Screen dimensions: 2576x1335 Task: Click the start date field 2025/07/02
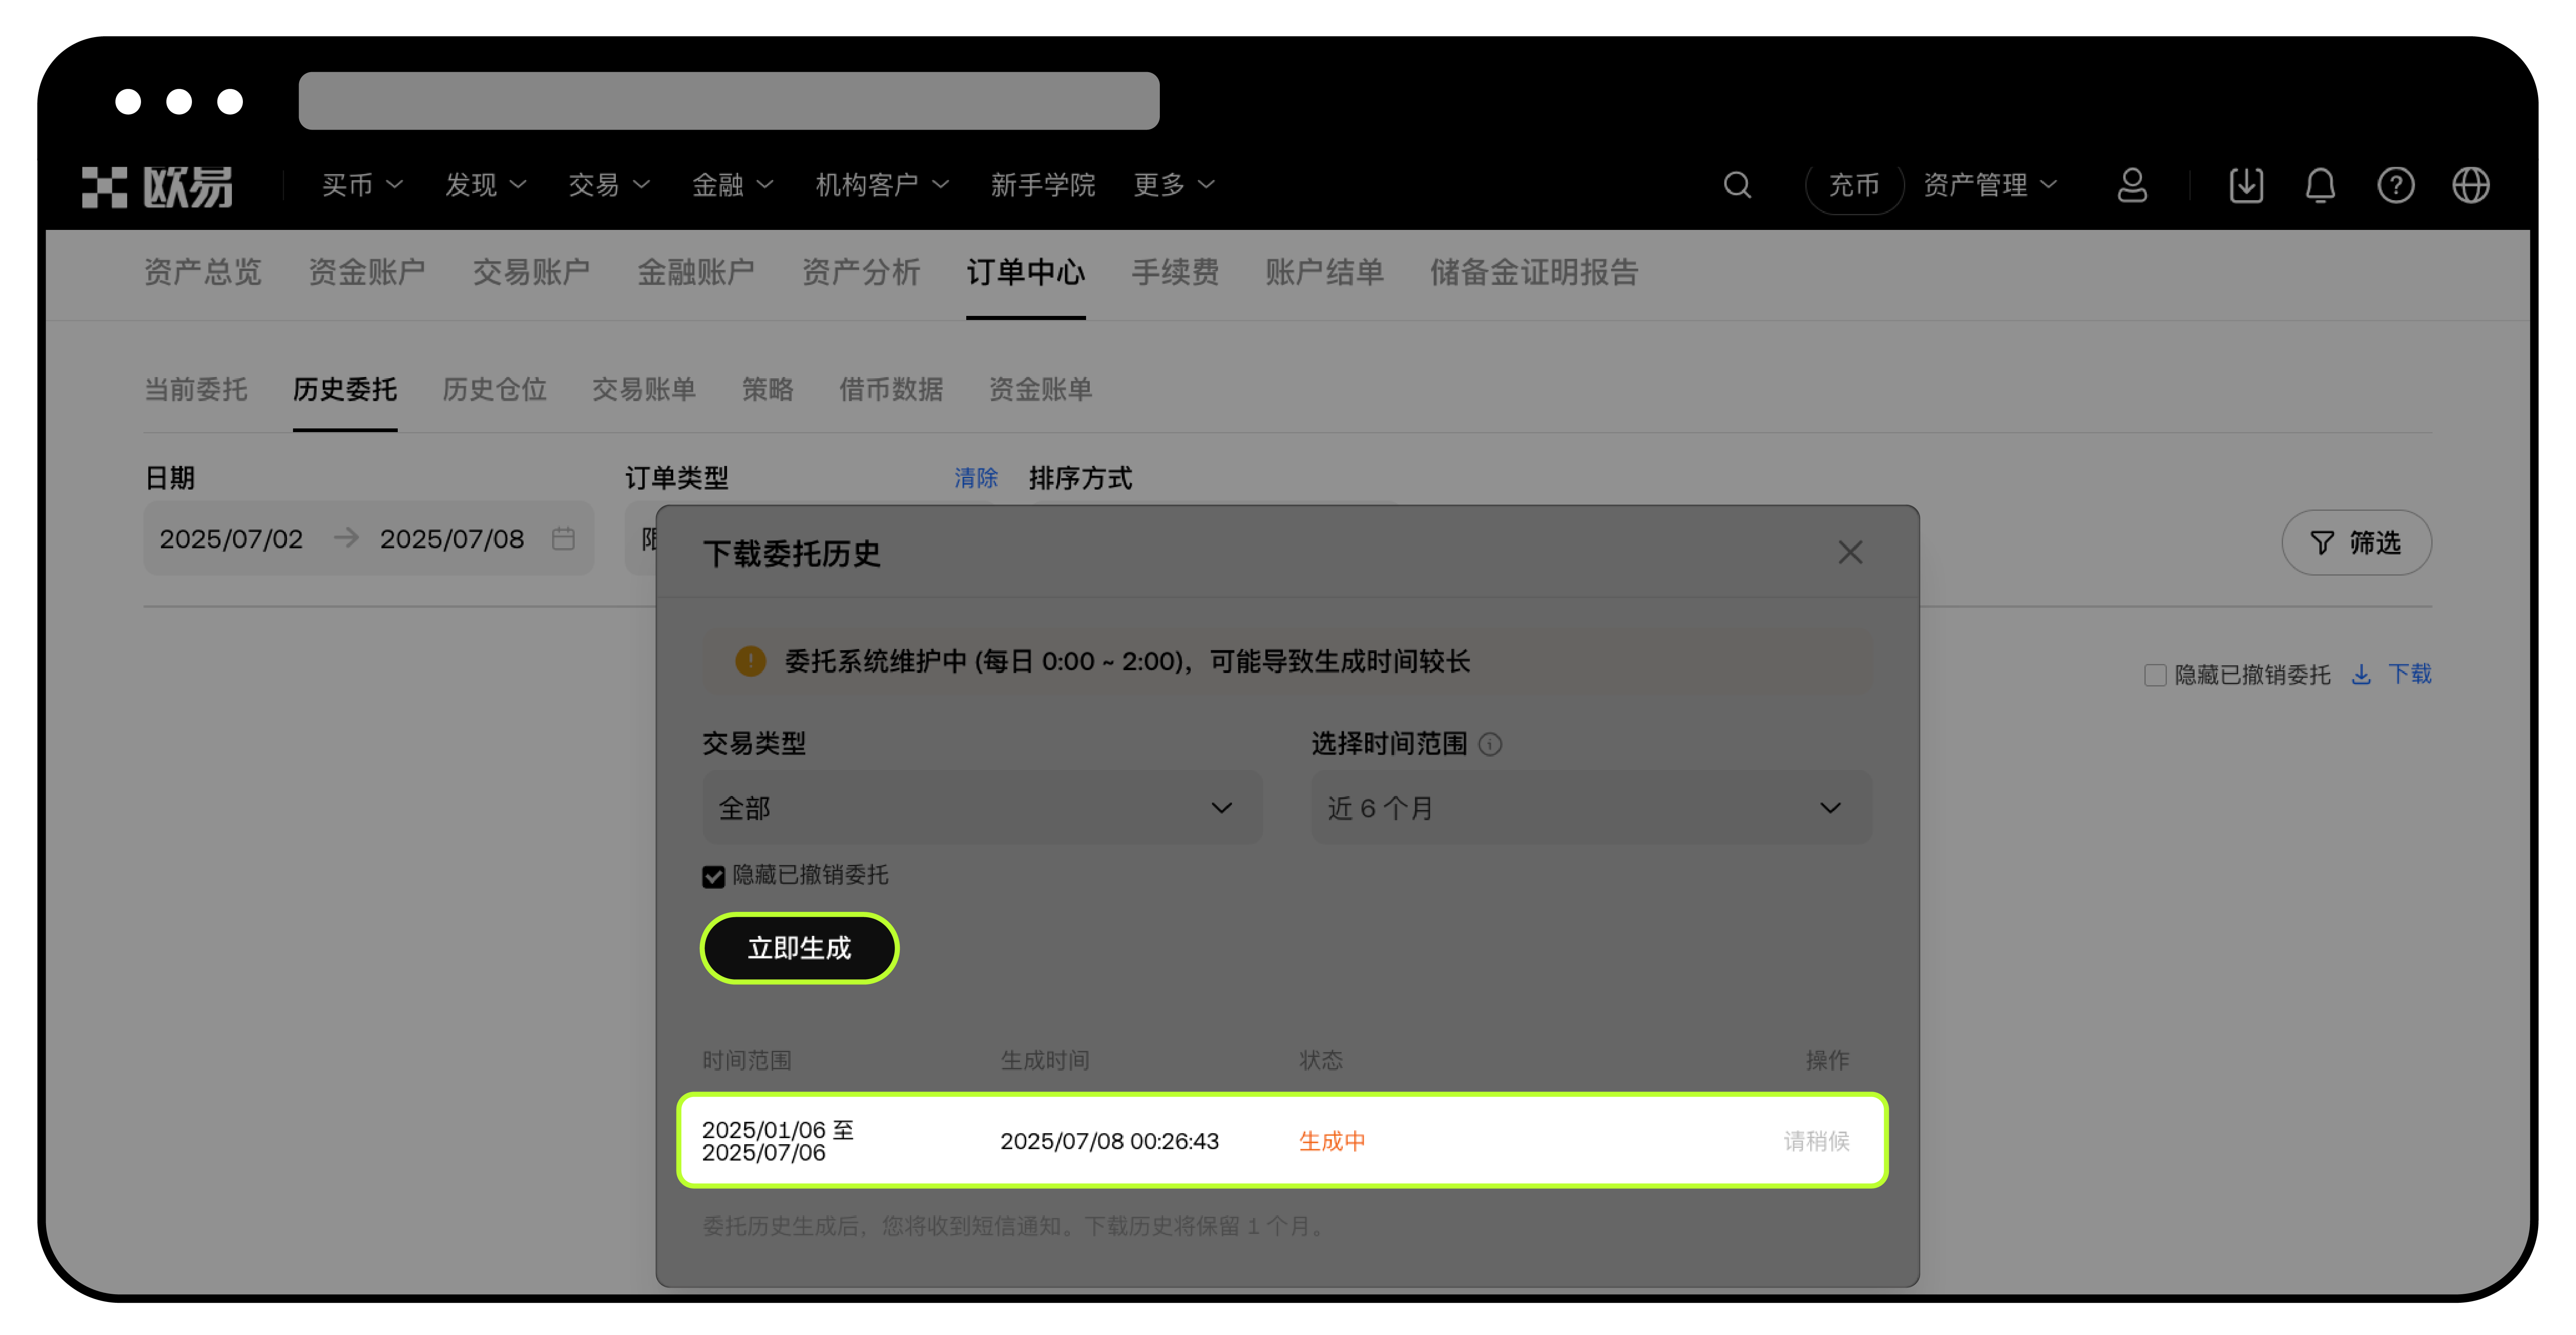tap(232, 538)
